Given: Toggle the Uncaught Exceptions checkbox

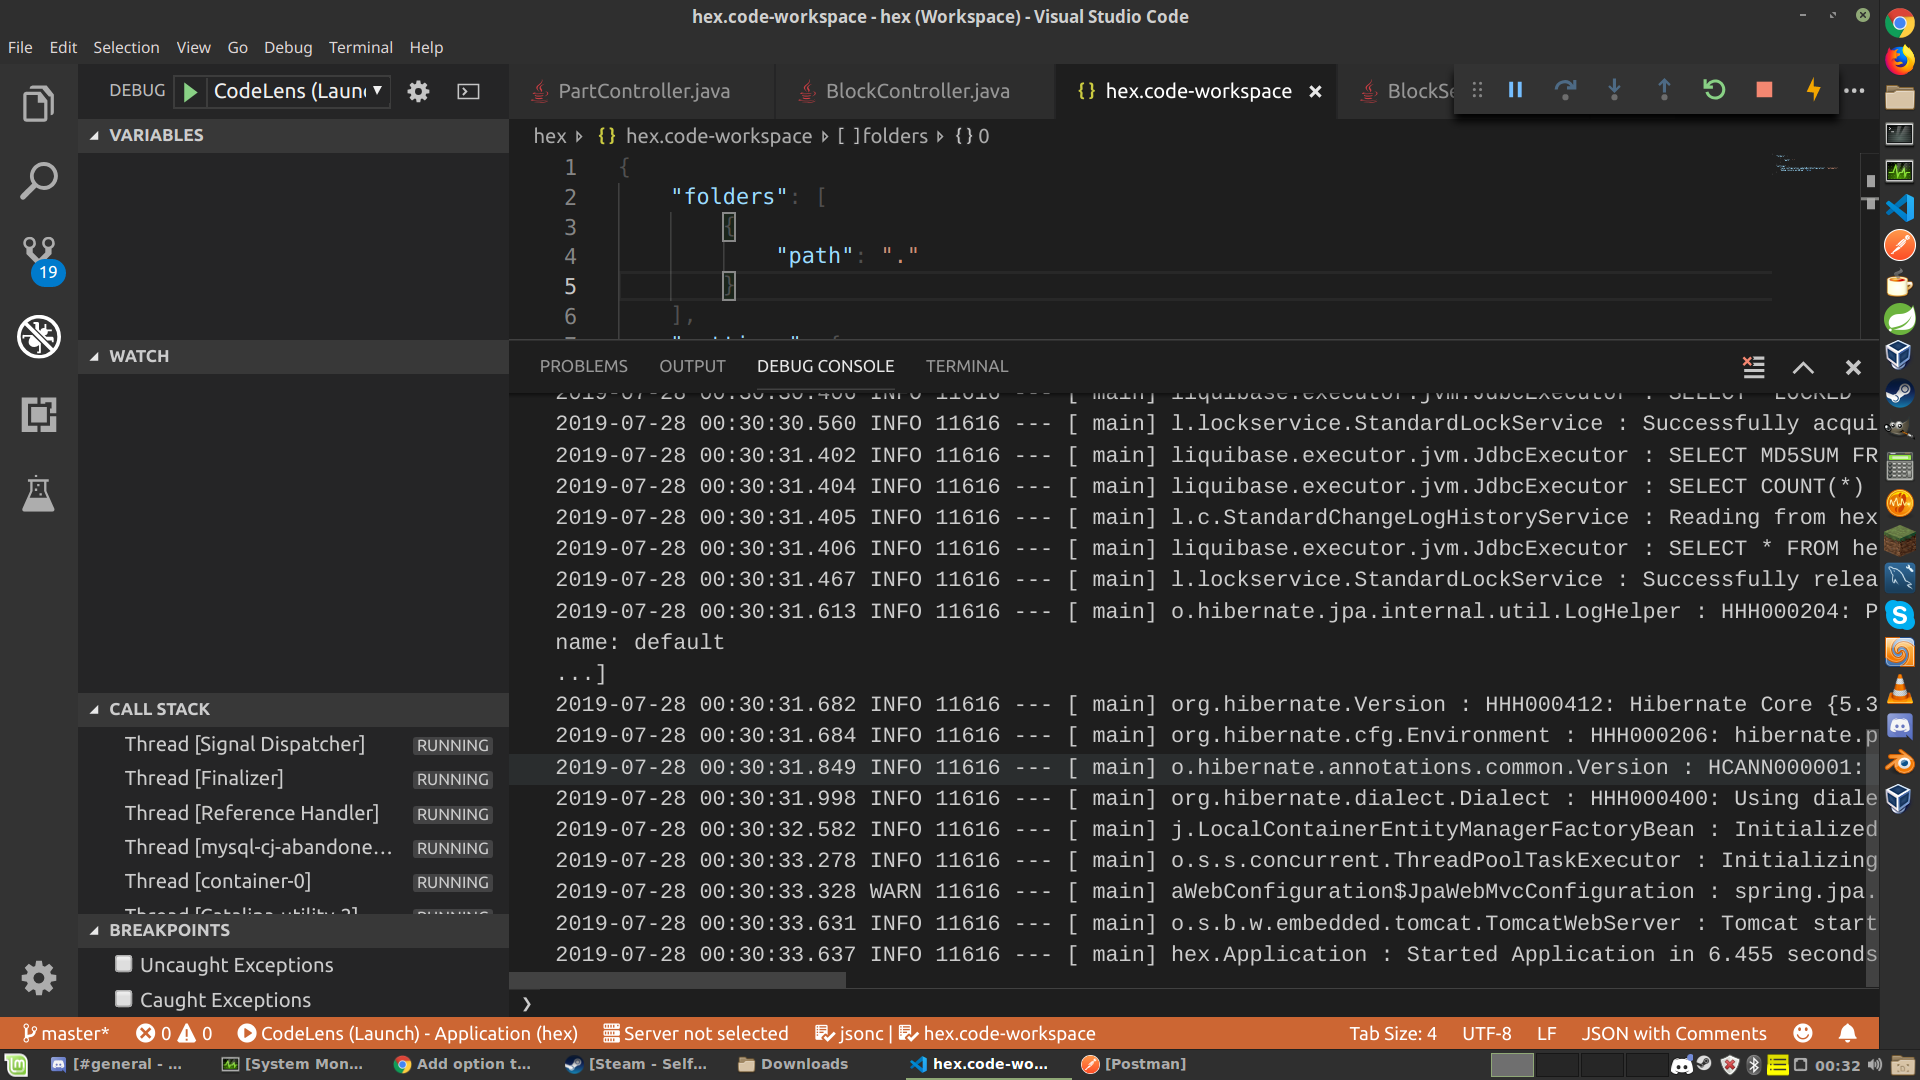Looking at the screenshot, I should pos(124,963).
